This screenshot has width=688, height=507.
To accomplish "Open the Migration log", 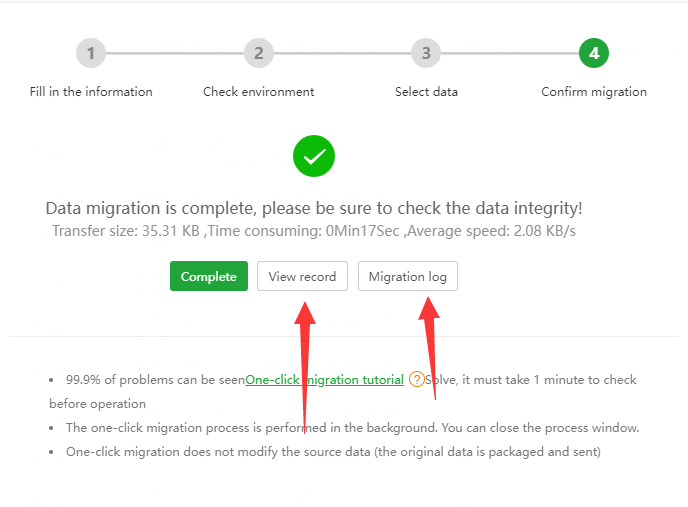I will click(x=408, y=277).
